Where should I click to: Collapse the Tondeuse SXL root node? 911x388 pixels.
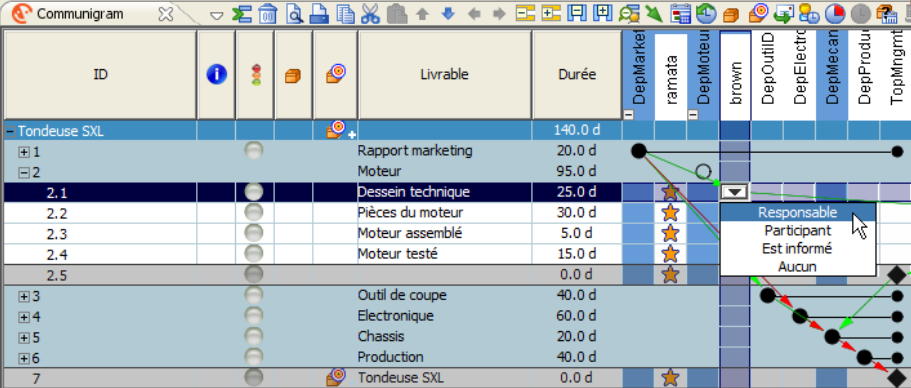[10, 131]
